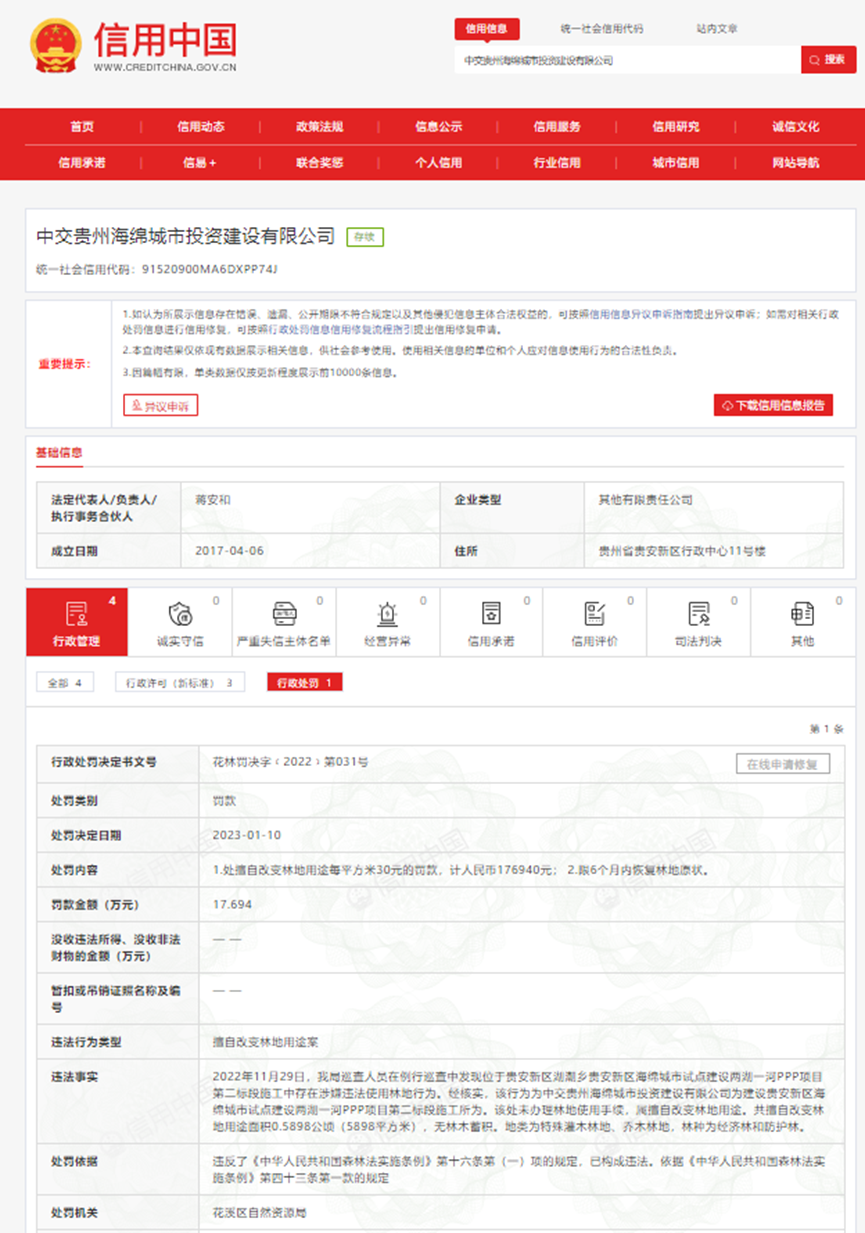Select the 行政许可（新标准）3 filter
The height and width of the screenshot is (1233, 865).
[x=179, y=682]
